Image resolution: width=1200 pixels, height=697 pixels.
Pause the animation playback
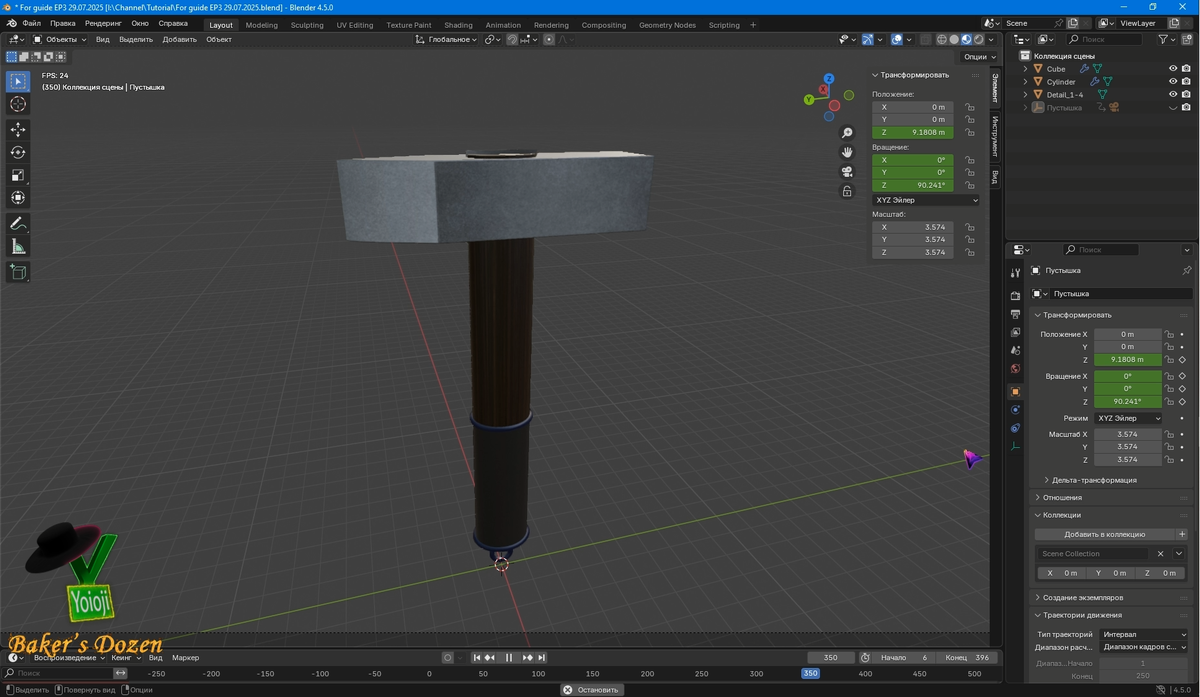pyautogui.click(x=509, y=657)
